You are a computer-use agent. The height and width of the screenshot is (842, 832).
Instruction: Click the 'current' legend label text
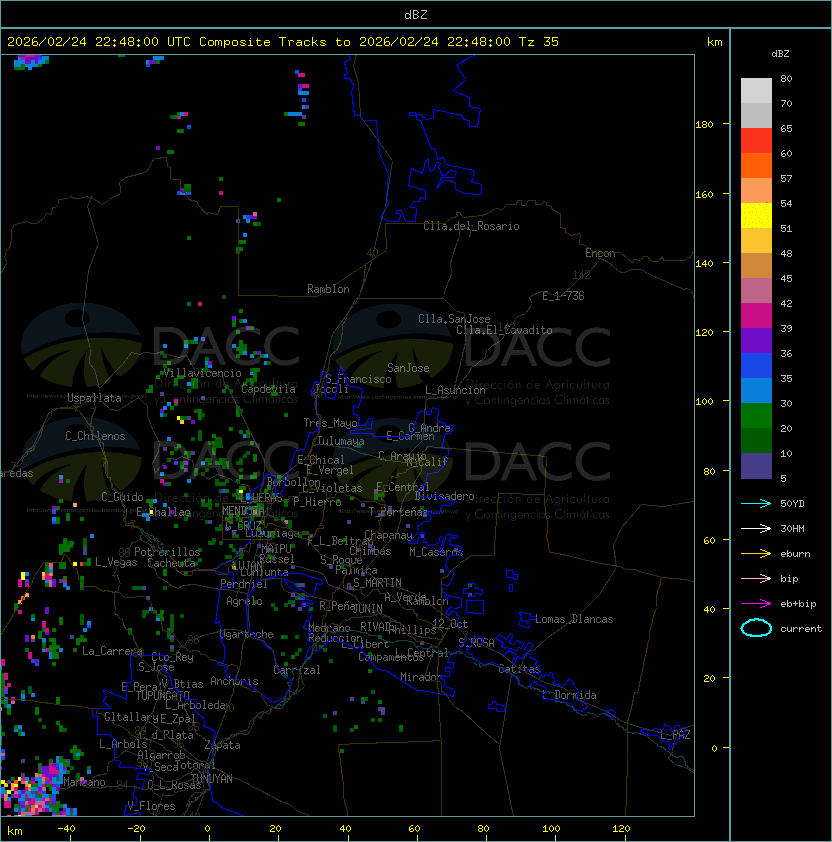coord(801,629)
